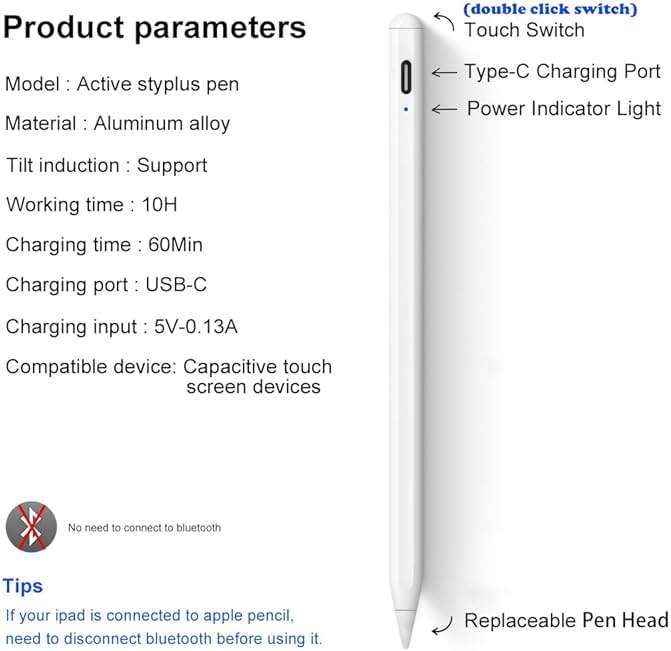Screen dimensions: 671x651
Task: Click the arrow pointing to Type-C port
Action: (x=444, y=72)
